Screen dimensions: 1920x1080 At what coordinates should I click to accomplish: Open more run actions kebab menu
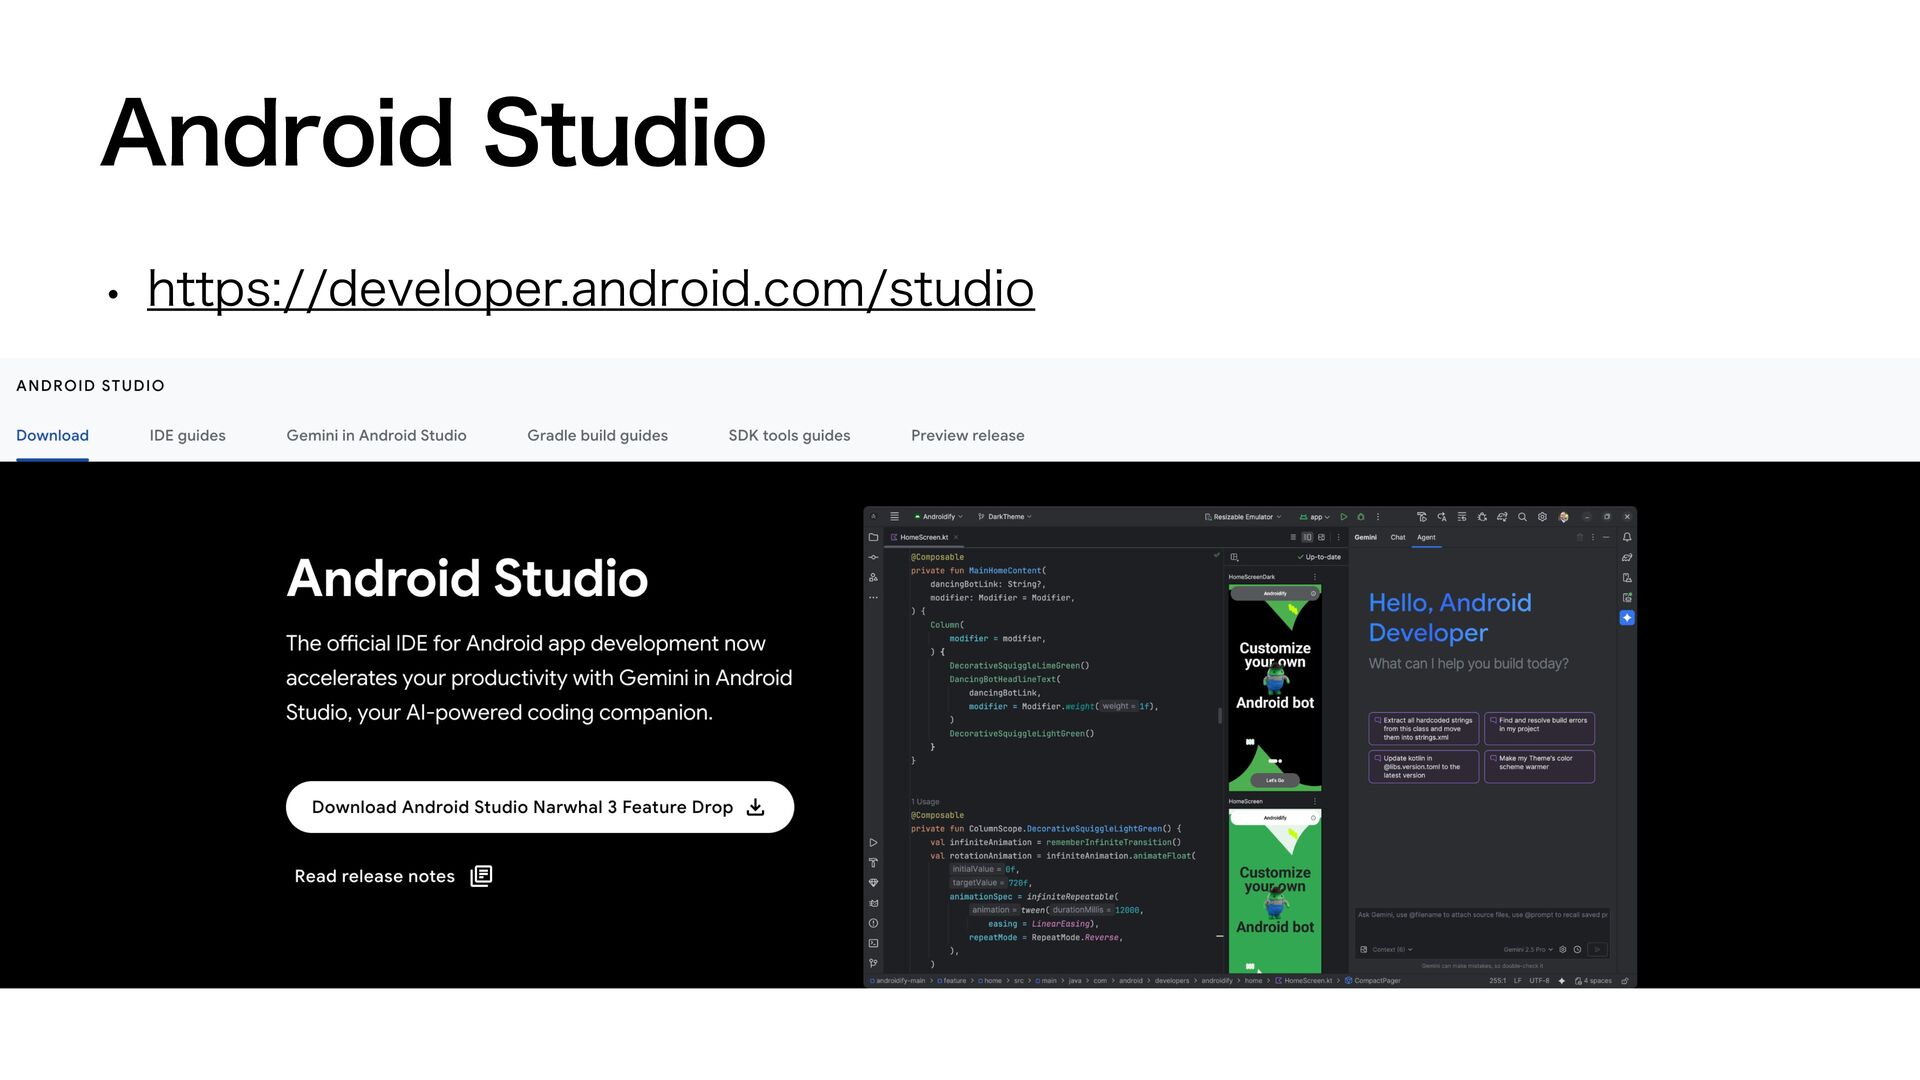tap(1378, 517)
